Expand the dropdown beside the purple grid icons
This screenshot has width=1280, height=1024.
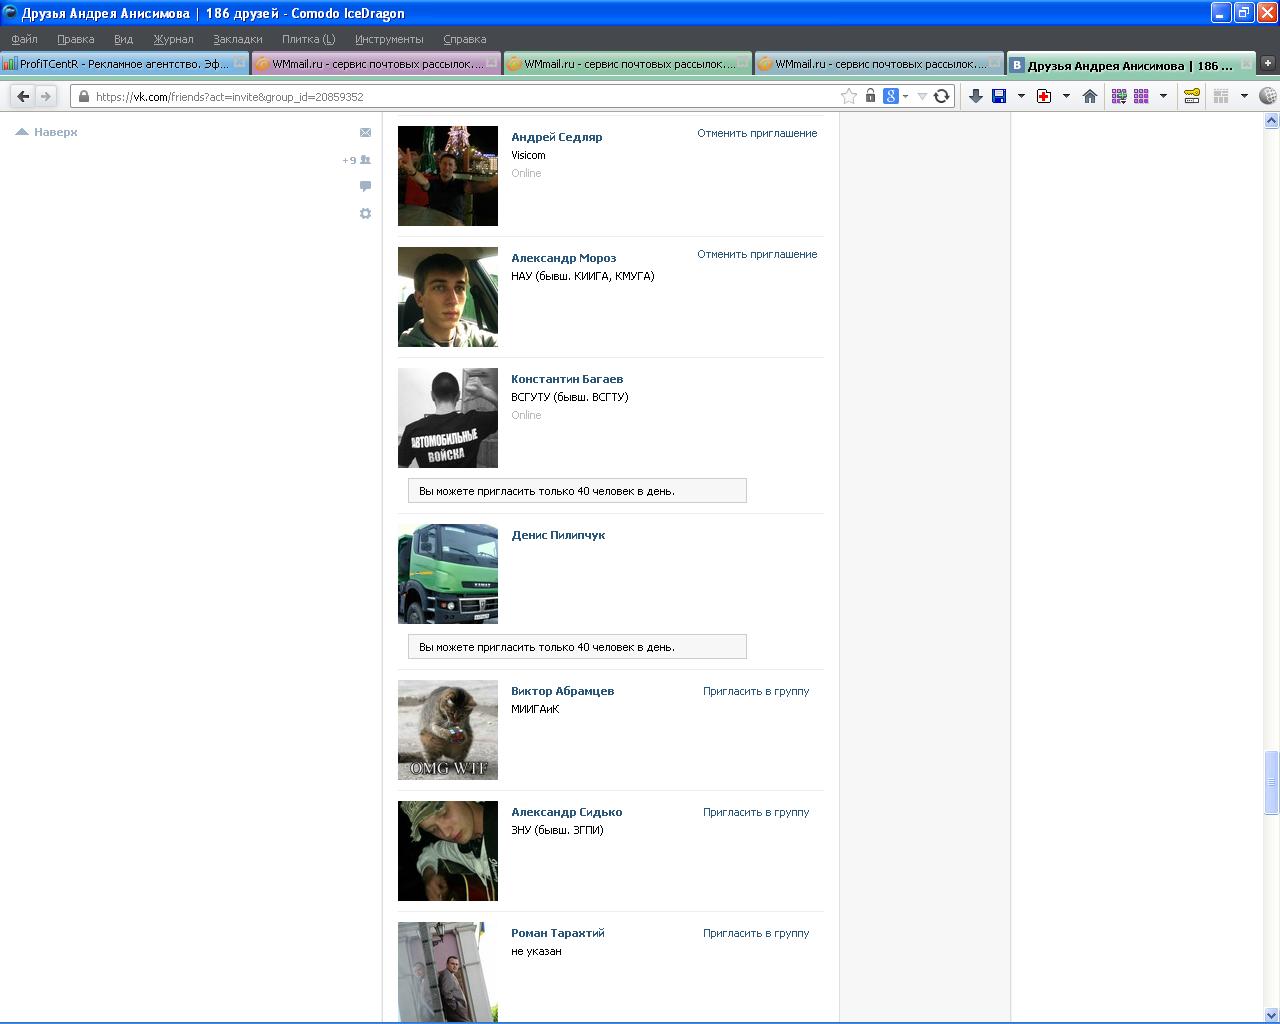pos(1163,96)
